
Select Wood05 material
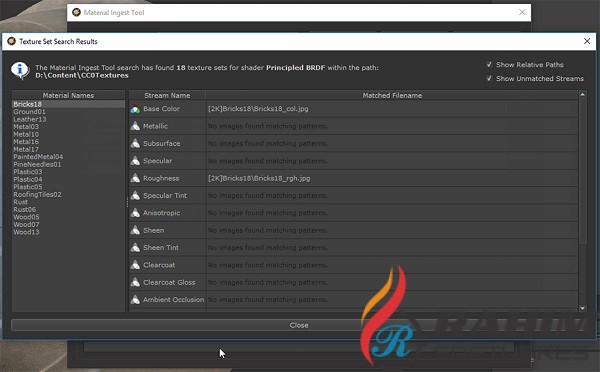pos(26,217)
